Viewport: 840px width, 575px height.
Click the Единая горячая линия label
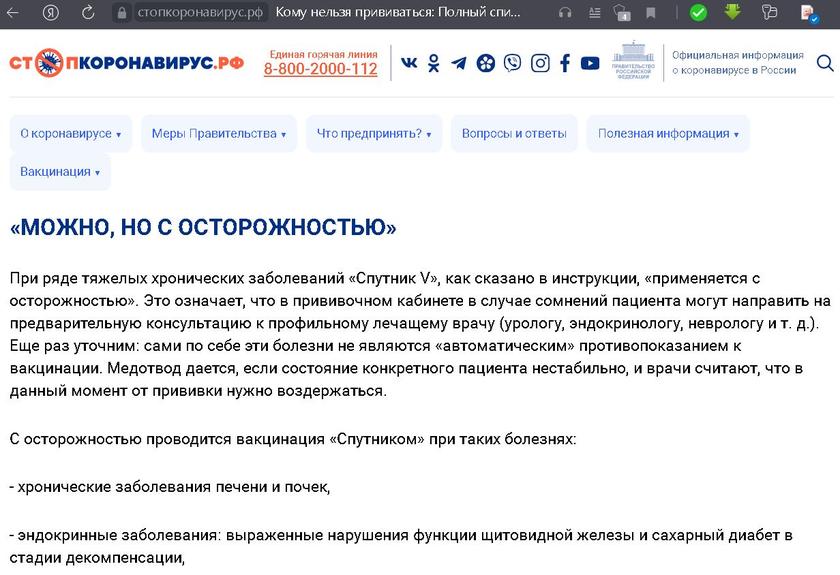[324, 54]
